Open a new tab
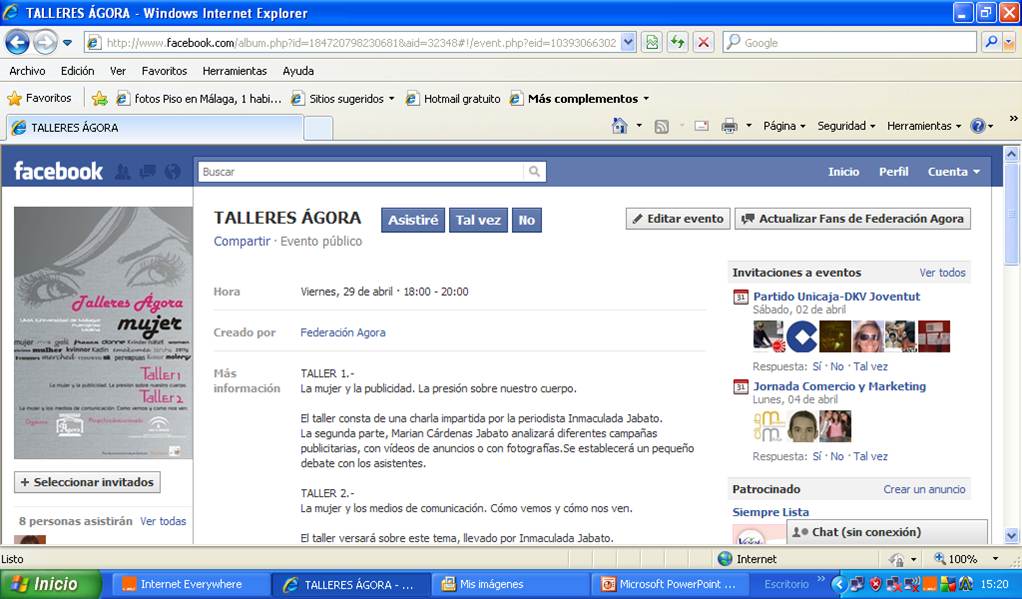The height and width of the screenshot is (599, 1022). click(319, 128)
